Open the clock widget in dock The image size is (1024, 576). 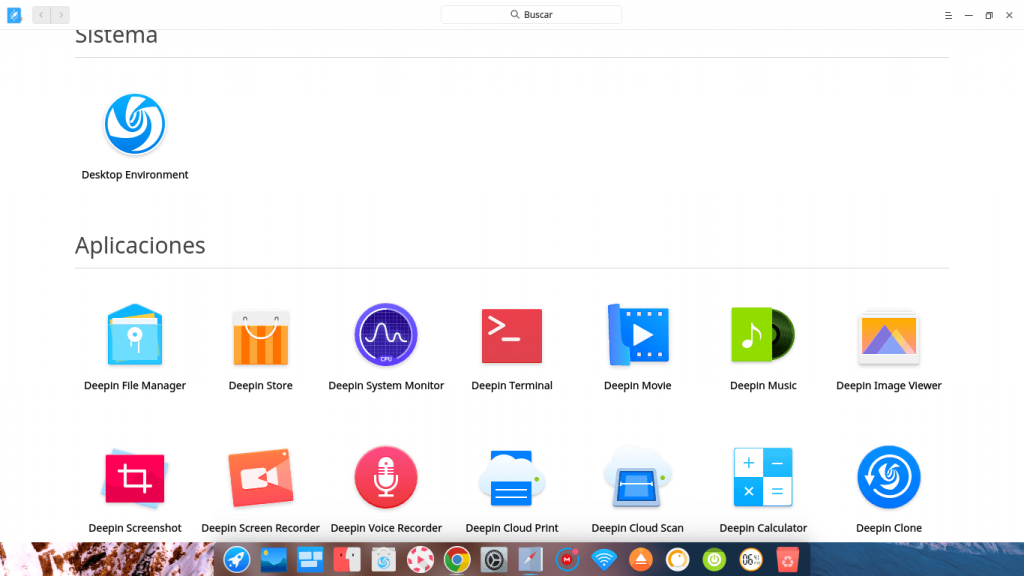(751, 560)
